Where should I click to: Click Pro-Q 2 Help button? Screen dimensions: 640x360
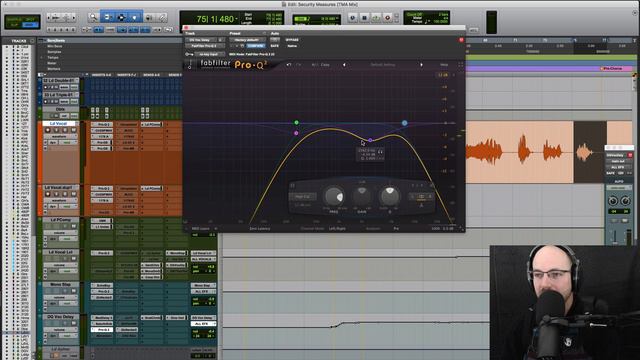tap(444, 64)
